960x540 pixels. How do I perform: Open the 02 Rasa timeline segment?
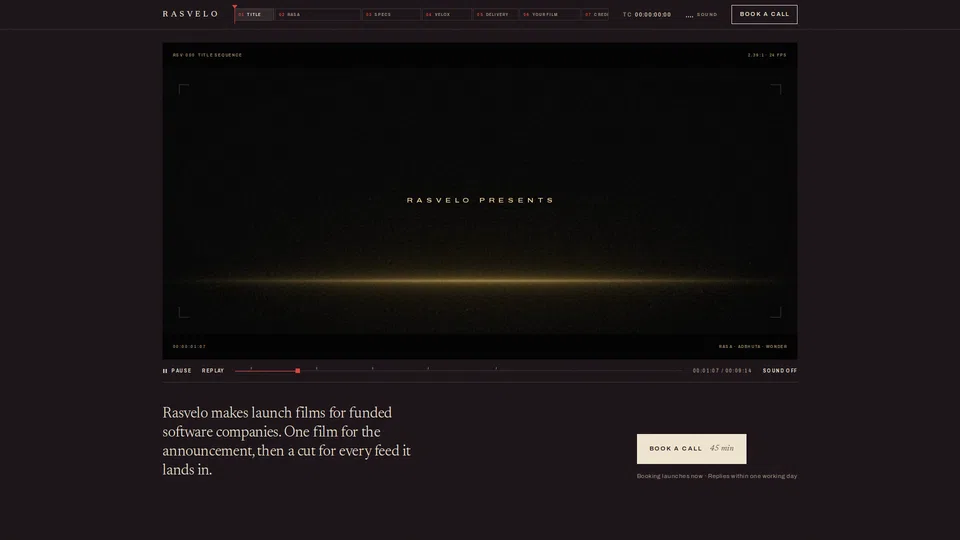pos(318,14)
